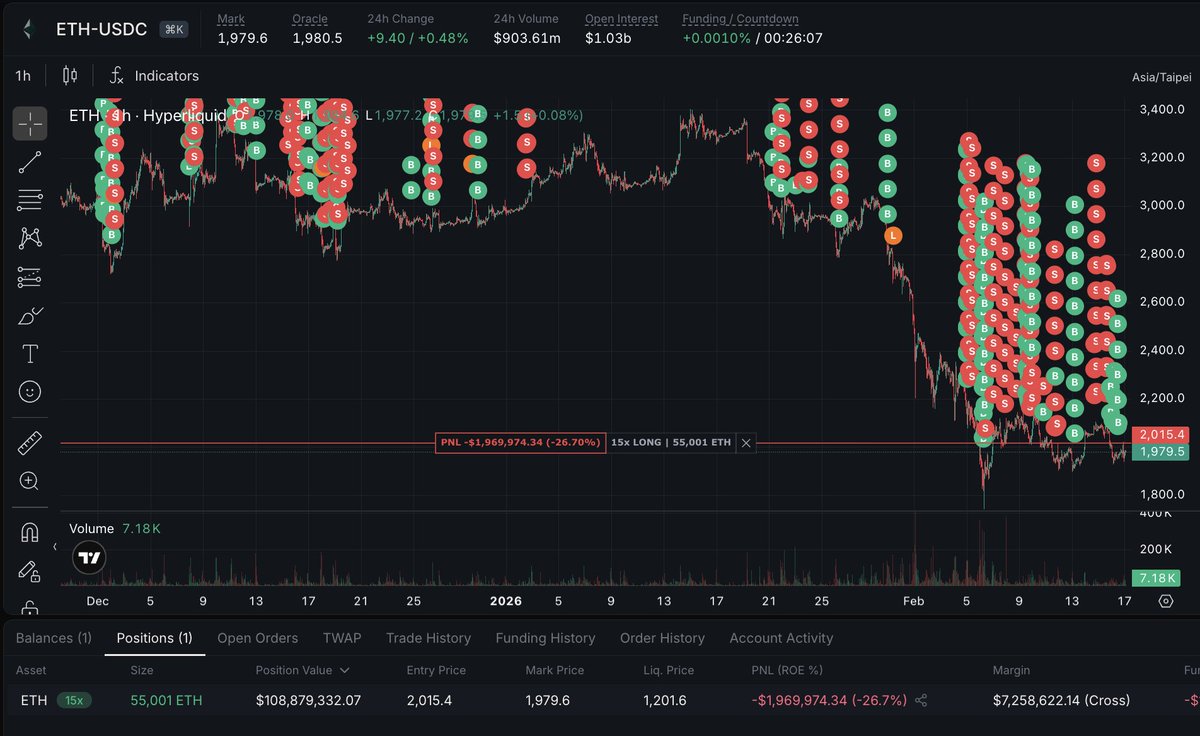The height and width of the screenshot is (736, 1200).
Task: Close the position line on the chart
Action: pyautogui.click(x=746, y=442)
